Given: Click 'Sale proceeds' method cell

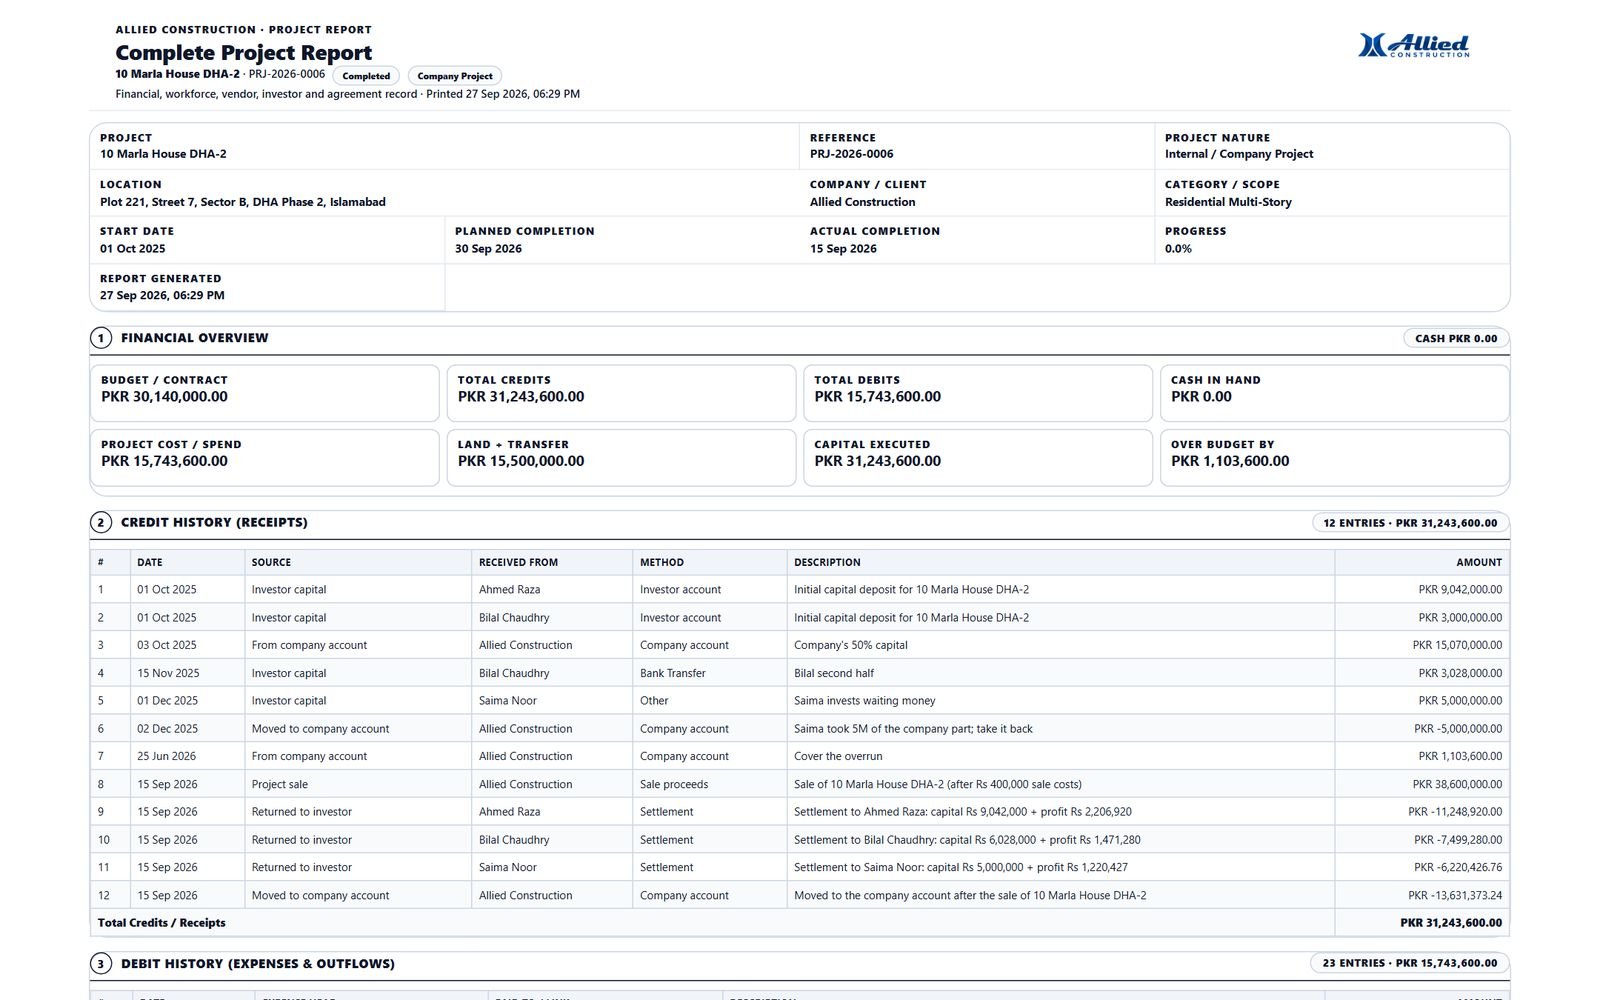Looking at the screenshot, I should click(x=674, y=784).
